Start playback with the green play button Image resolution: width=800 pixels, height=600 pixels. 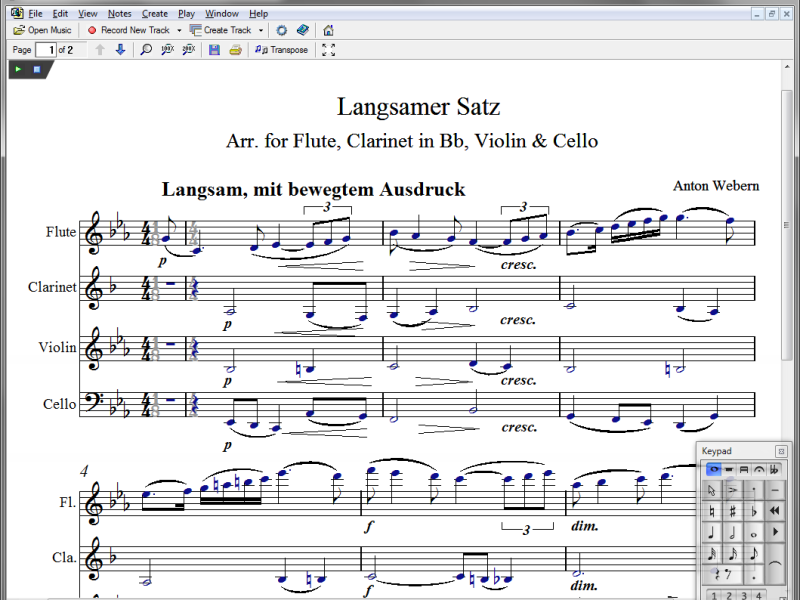(18, 69)
